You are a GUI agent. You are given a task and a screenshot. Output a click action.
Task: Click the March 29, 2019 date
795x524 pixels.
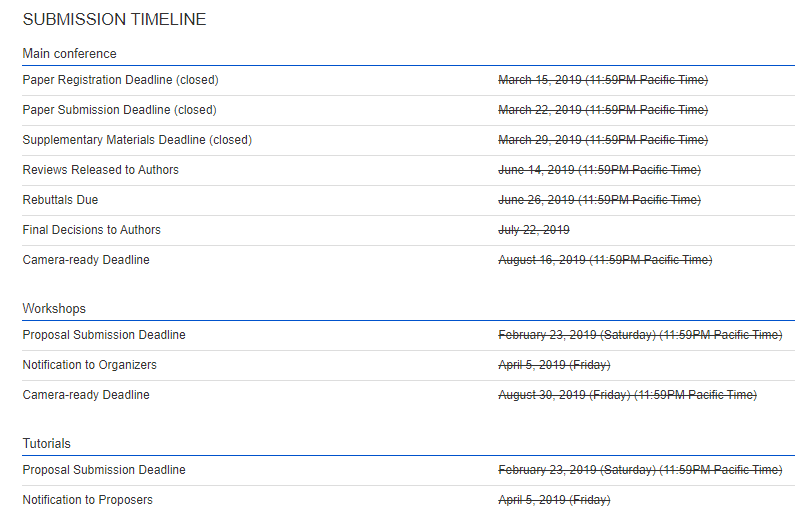[603, 140]
